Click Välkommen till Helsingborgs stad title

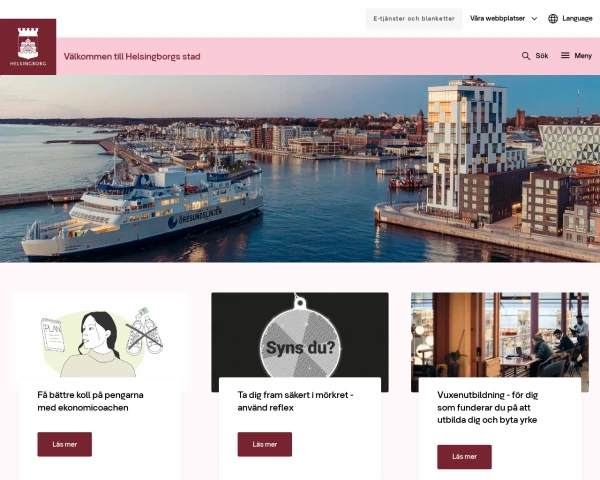(x=132, y=57)
